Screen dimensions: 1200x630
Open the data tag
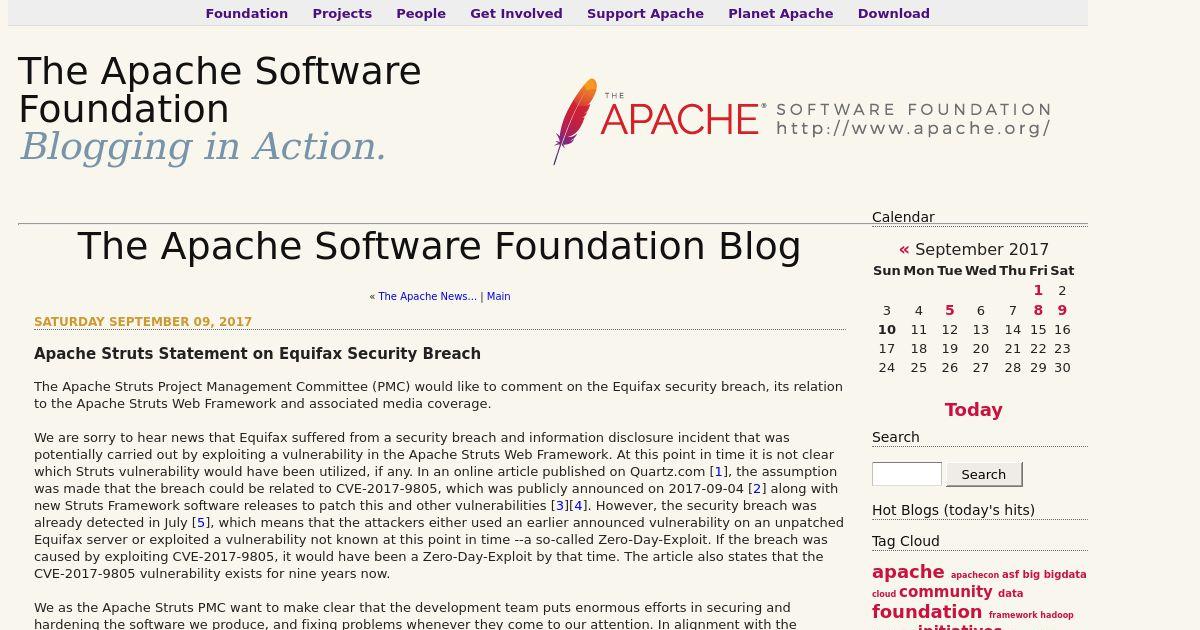1010,593
